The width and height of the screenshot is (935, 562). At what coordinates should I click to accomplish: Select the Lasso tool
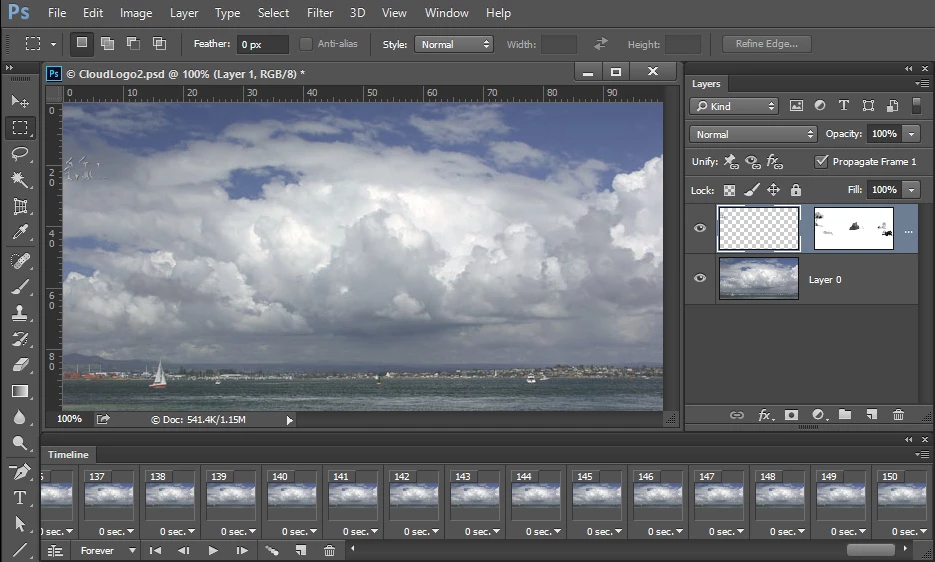pyautogui.click(x=20, y=154)
